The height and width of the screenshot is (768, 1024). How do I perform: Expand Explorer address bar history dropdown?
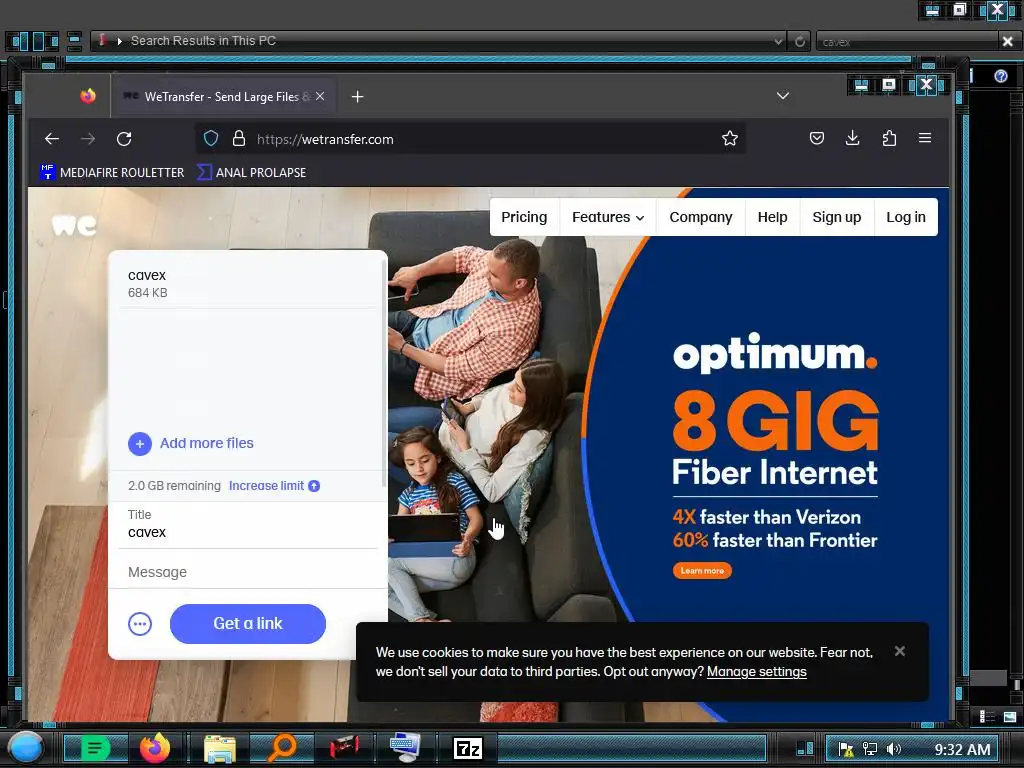click(778, 41)
